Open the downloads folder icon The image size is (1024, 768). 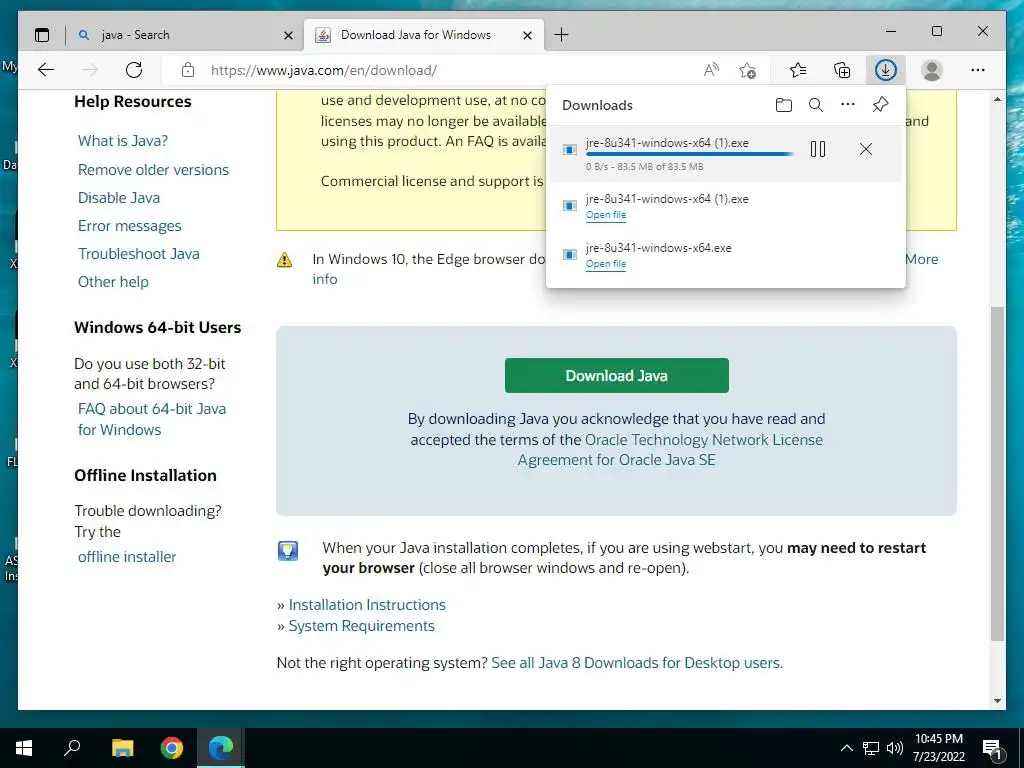pyautogui.click(x=784, y=105)
